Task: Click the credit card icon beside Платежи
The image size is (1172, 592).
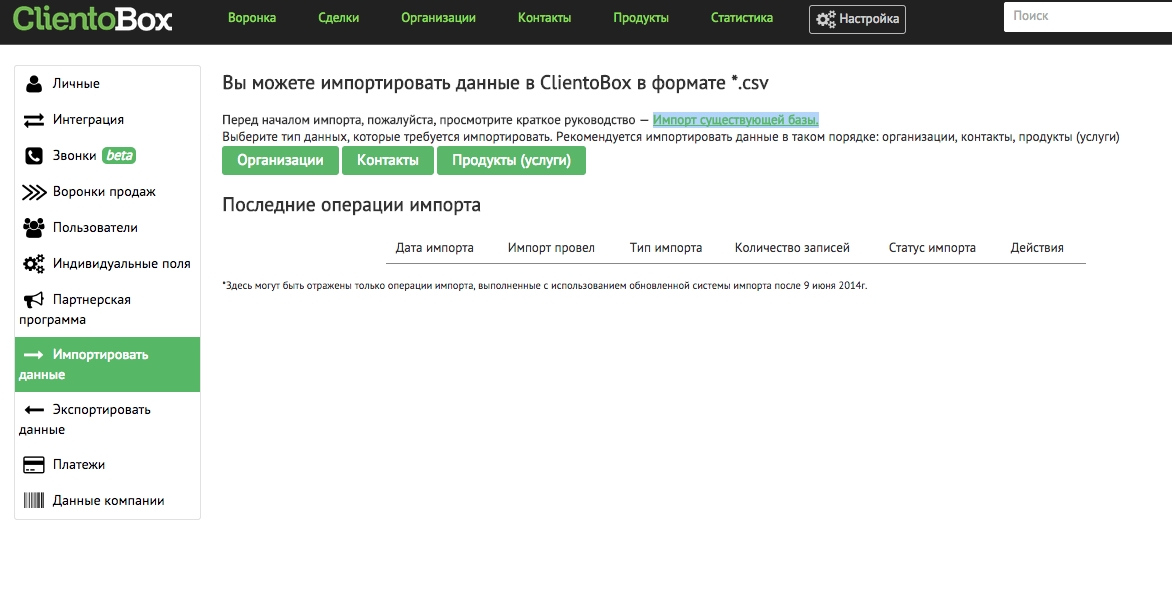Action: pos(34,465)
